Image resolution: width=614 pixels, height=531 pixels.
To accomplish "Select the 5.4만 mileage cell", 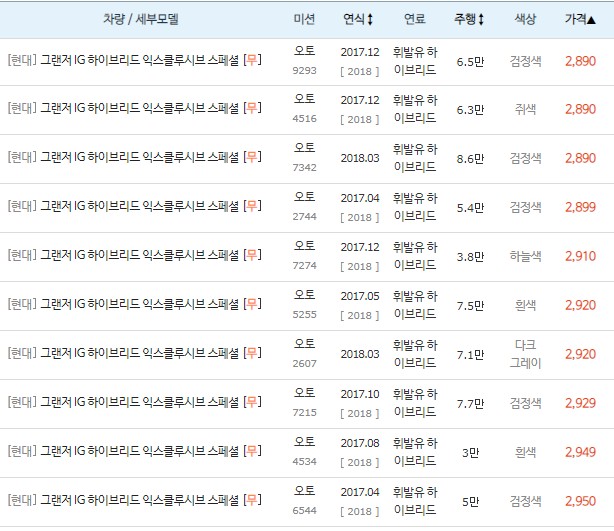I will point(470,208).
